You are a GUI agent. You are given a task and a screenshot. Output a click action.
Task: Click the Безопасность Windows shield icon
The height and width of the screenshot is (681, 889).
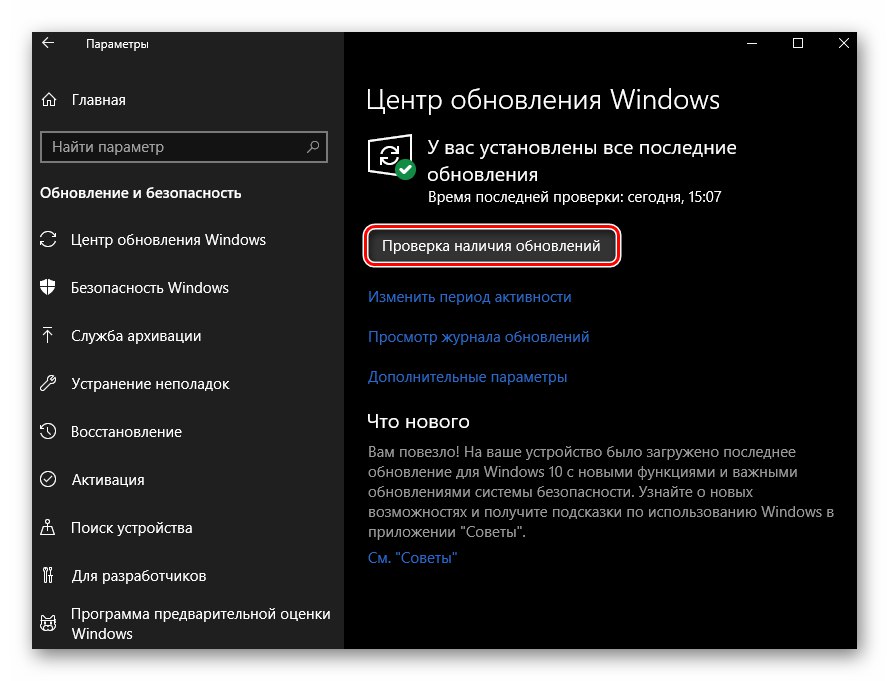48,288
